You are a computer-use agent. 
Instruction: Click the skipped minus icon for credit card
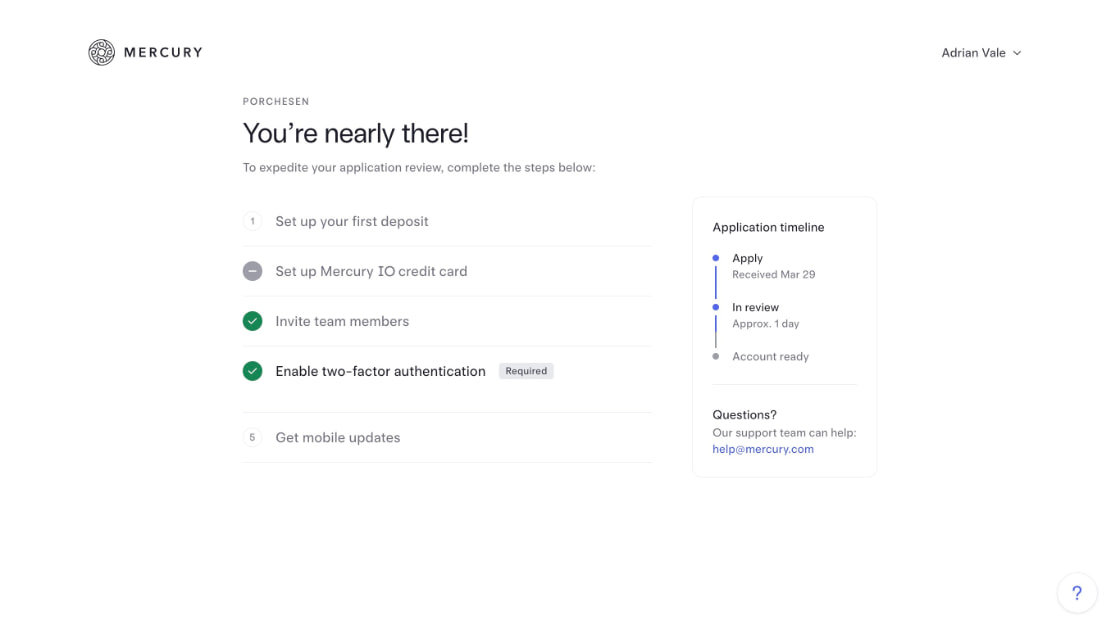(252, 271)
